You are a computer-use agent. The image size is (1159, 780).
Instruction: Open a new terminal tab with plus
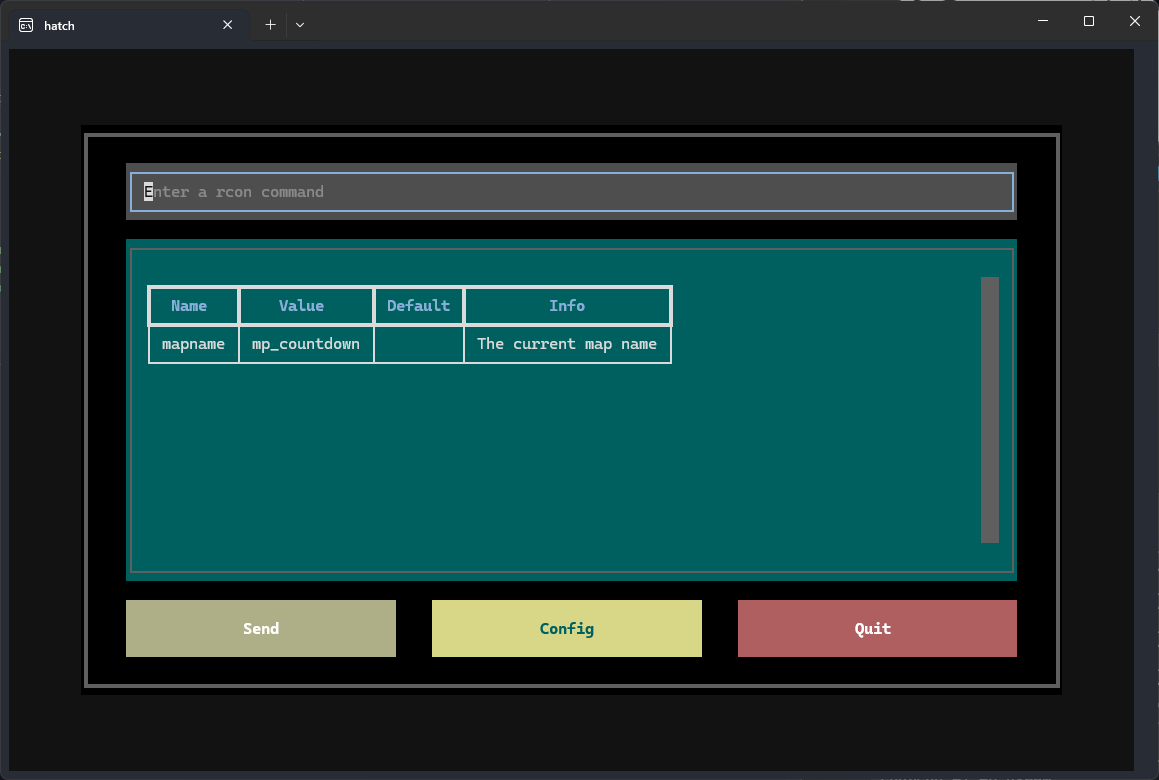[270, 25]
